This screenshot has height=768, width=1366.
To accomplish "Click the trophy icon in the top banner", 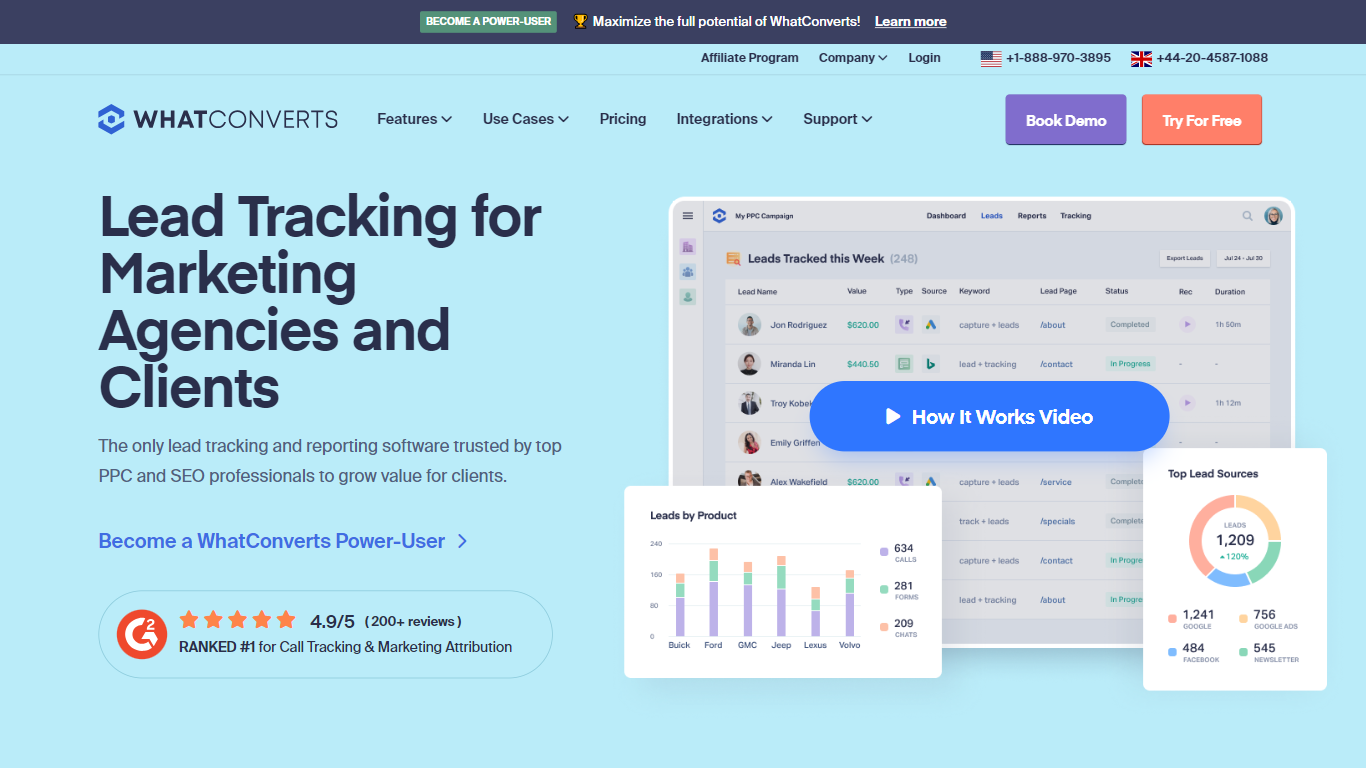I will (580, 21).
